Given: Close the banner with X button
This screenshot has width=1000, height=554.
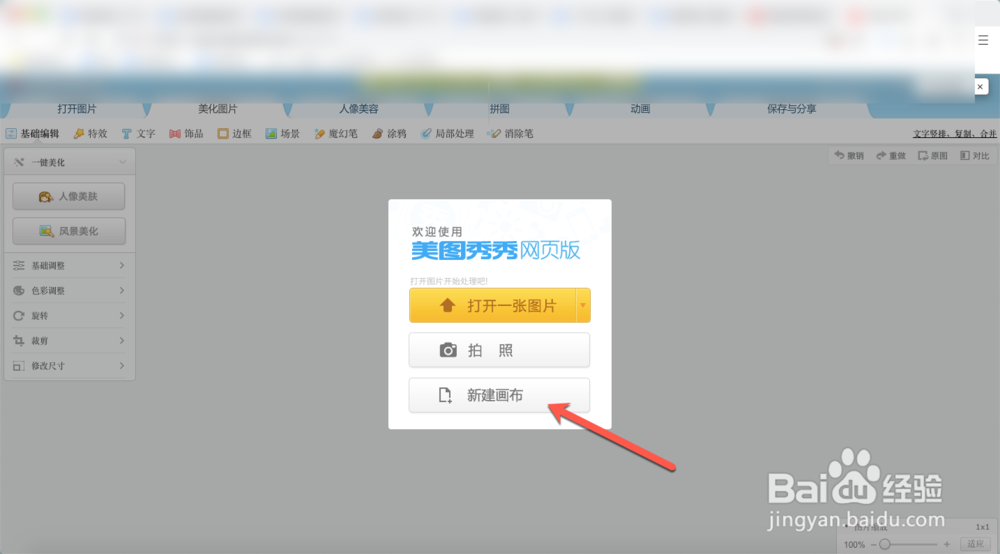Looking at the screenshot, I should [x=980, y=87].
